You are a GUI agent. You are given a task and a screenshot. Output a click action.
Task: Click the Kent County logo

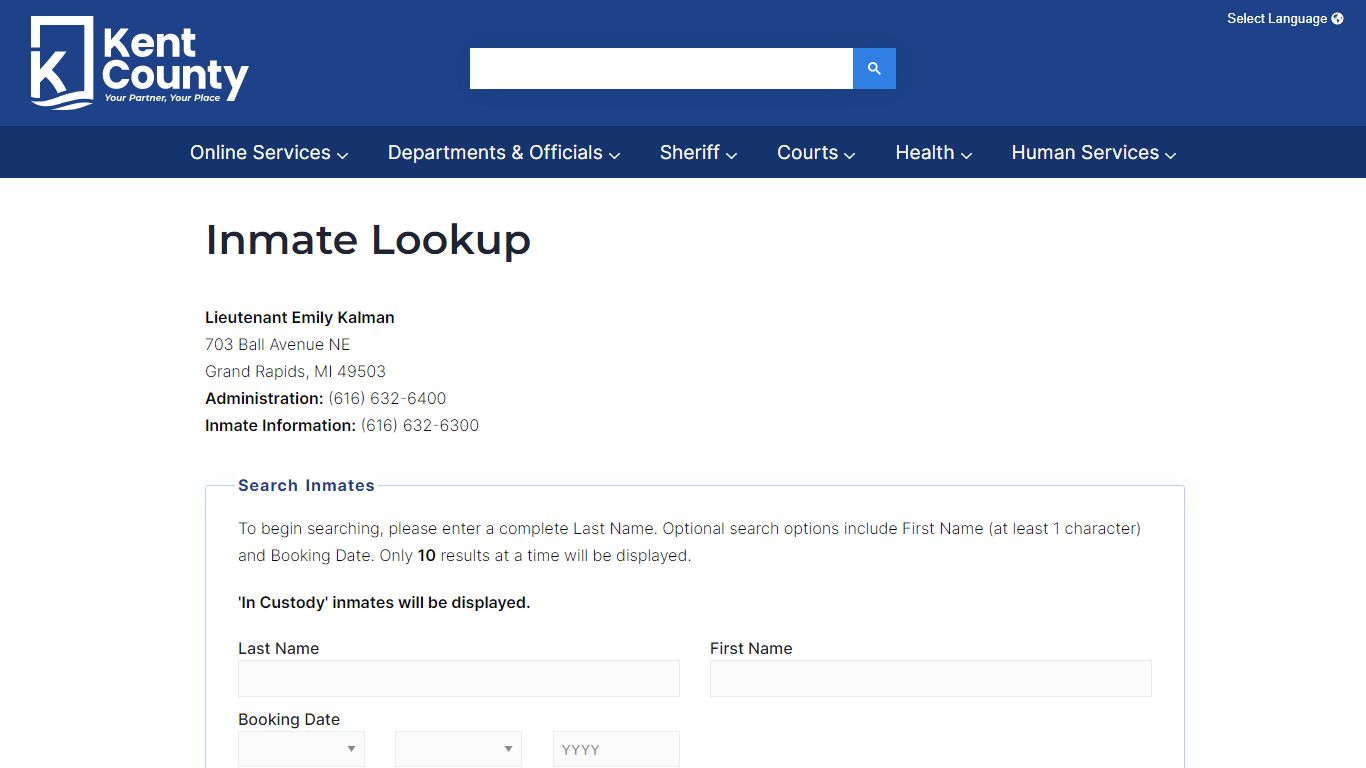139,62
